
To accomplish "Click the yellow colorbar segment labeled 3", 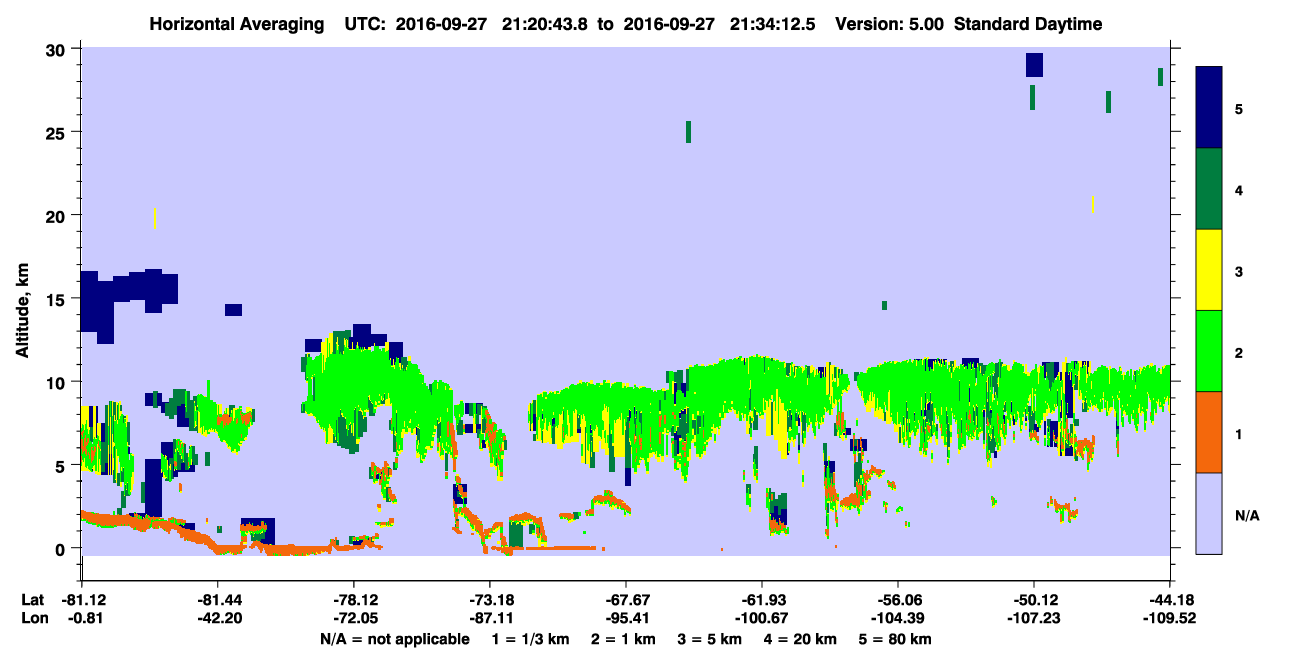I will click(1209, 270).
